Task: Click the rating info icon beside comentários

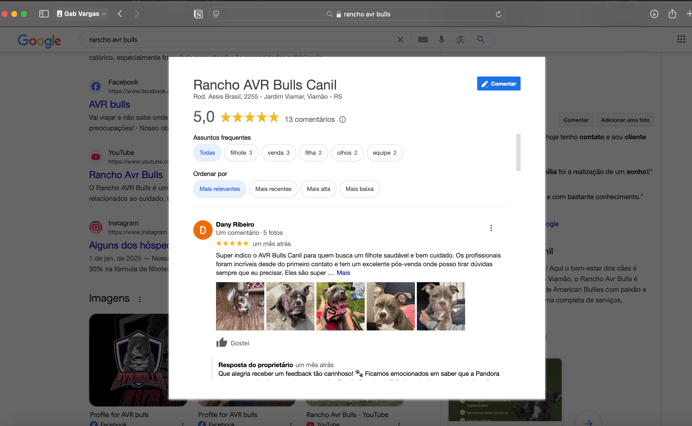Action: tap(342, 120)
